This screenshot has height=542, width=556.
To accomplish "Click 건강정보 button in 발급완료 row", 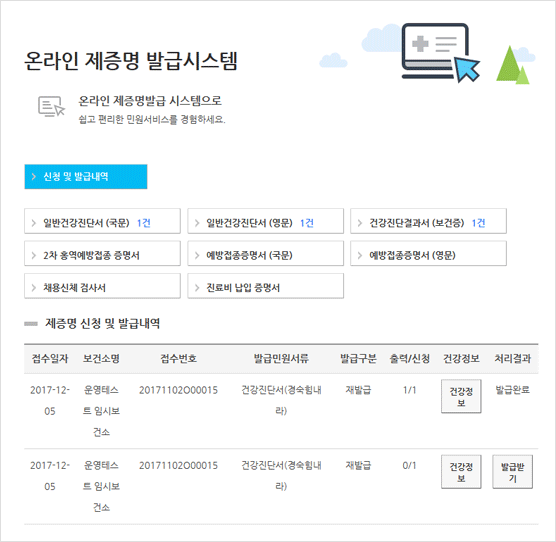I will pos(461,396).
